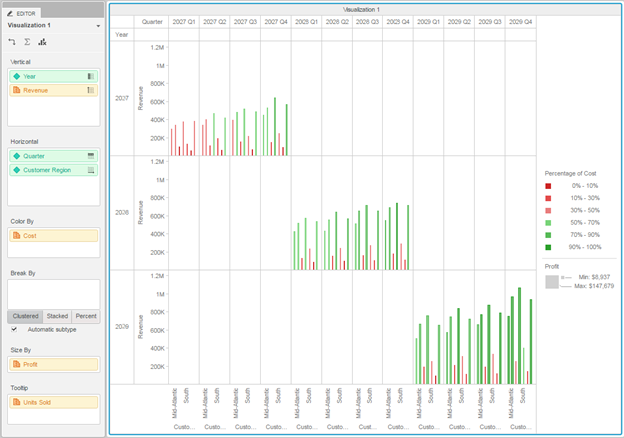Select the Stacked subtype option
This screenshot has height=438, width=624.
[57, 316]
